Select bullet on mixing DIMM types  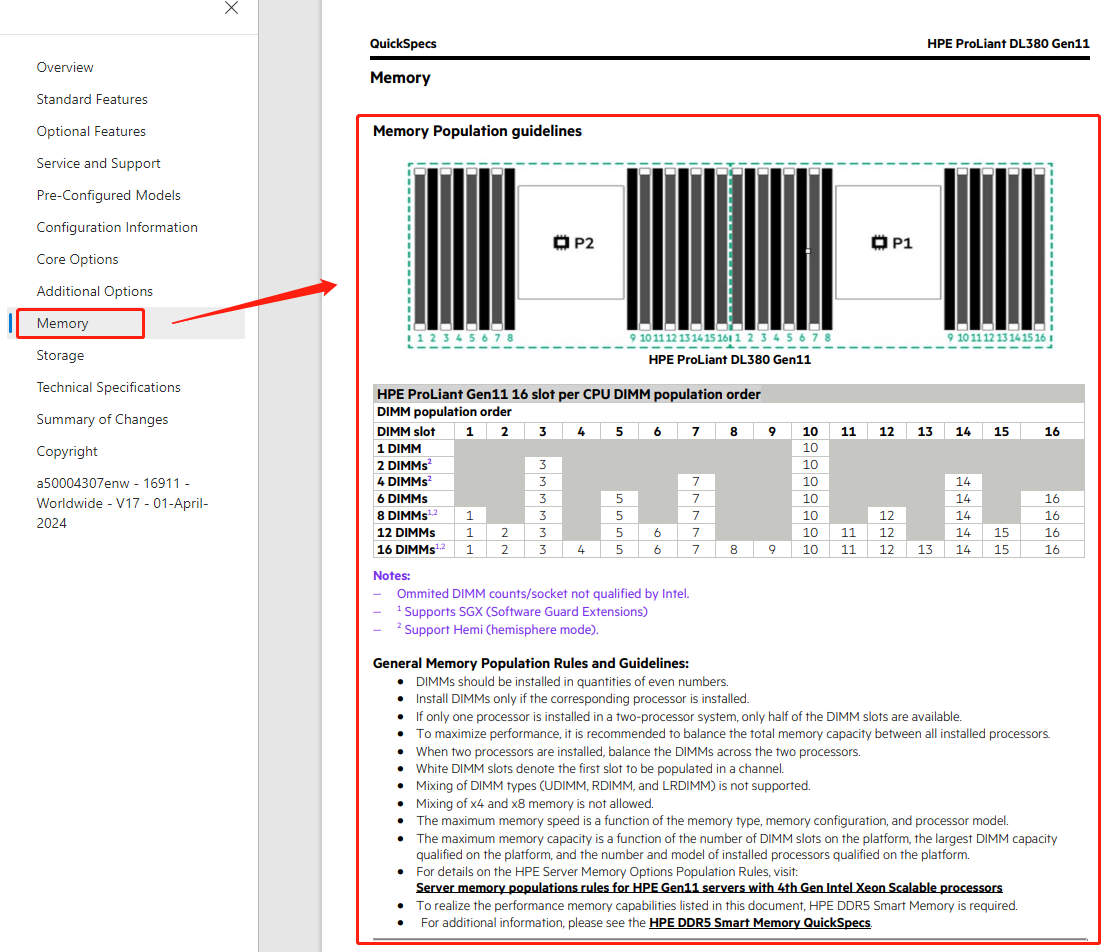tap(613, 786)
